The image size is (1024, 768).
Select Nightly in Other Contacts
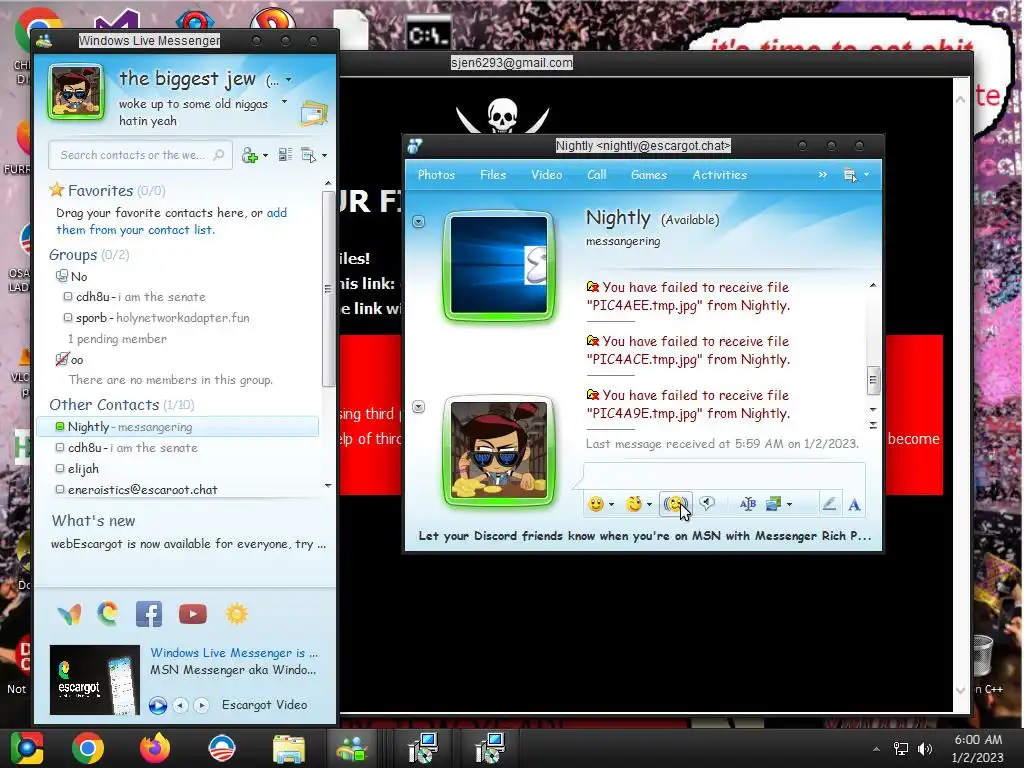pos(178,427)
